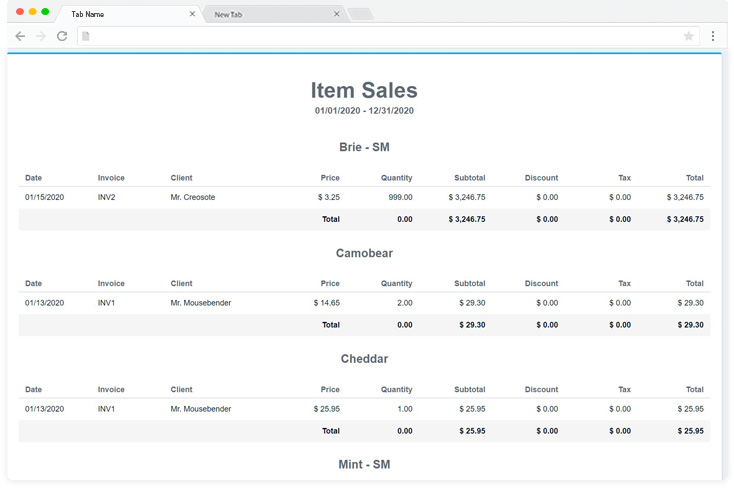
Task: Click Mr. Mousebender in Cheddar table
Action: pos(201,409)
